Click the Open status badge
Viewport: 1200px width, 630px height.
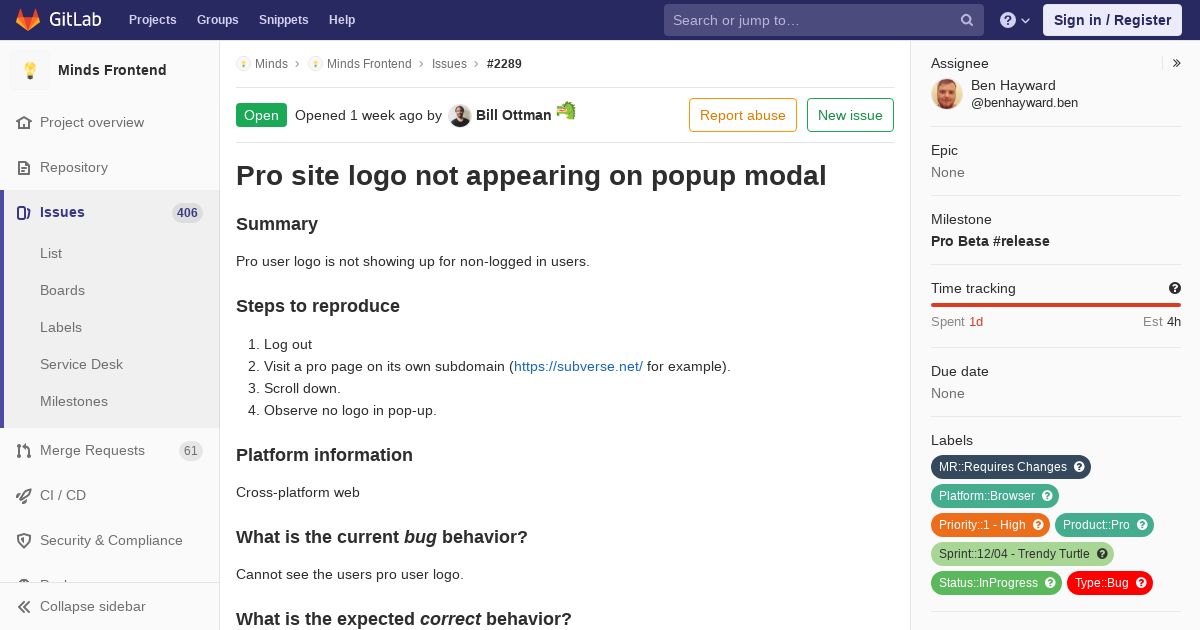pos(261,115)
